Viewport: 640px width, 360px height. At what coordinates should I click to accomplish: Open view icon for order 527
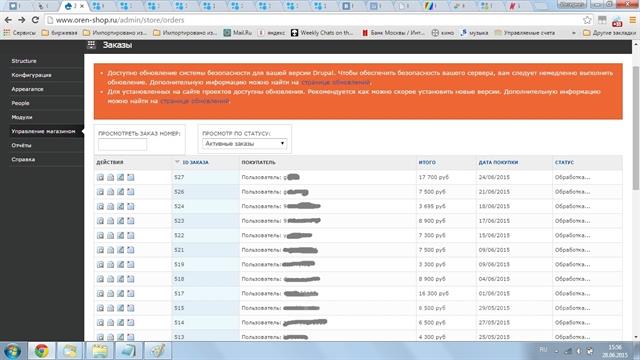coord(100,177)
